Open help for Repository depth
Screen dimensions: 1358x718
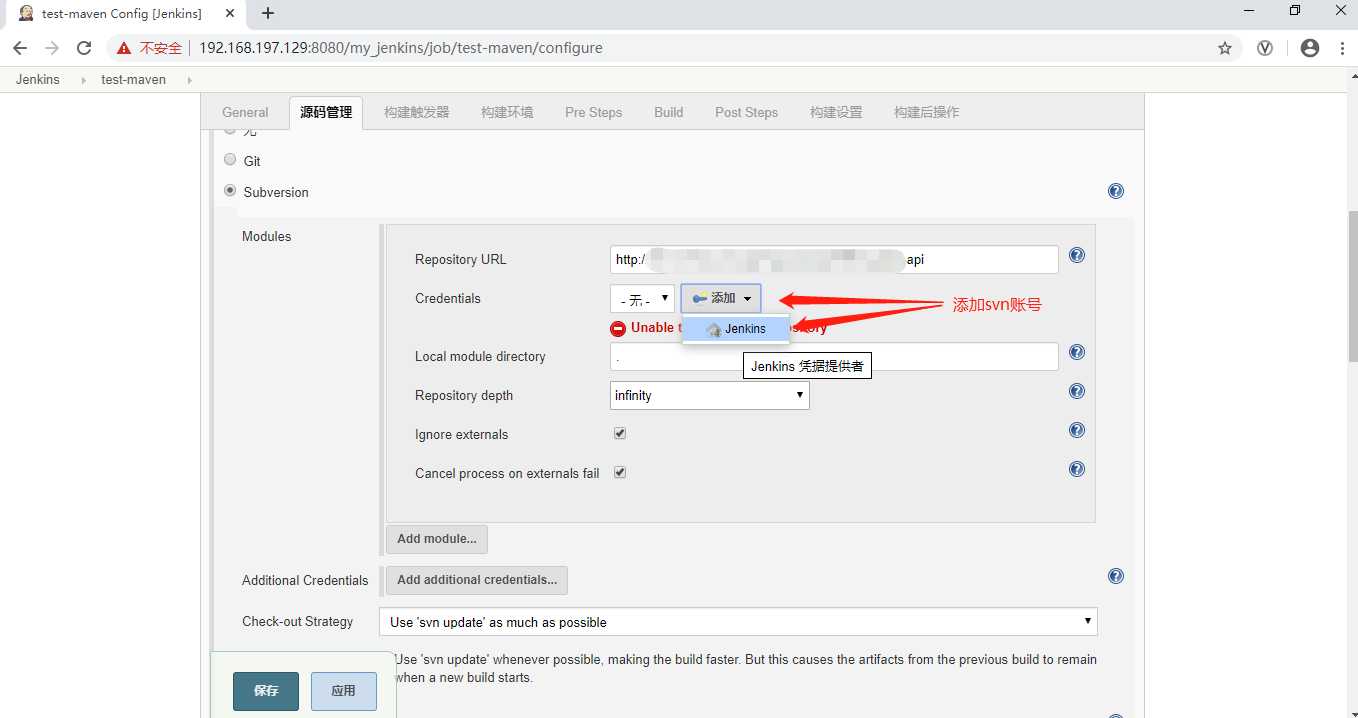[x=1077, y=391]
